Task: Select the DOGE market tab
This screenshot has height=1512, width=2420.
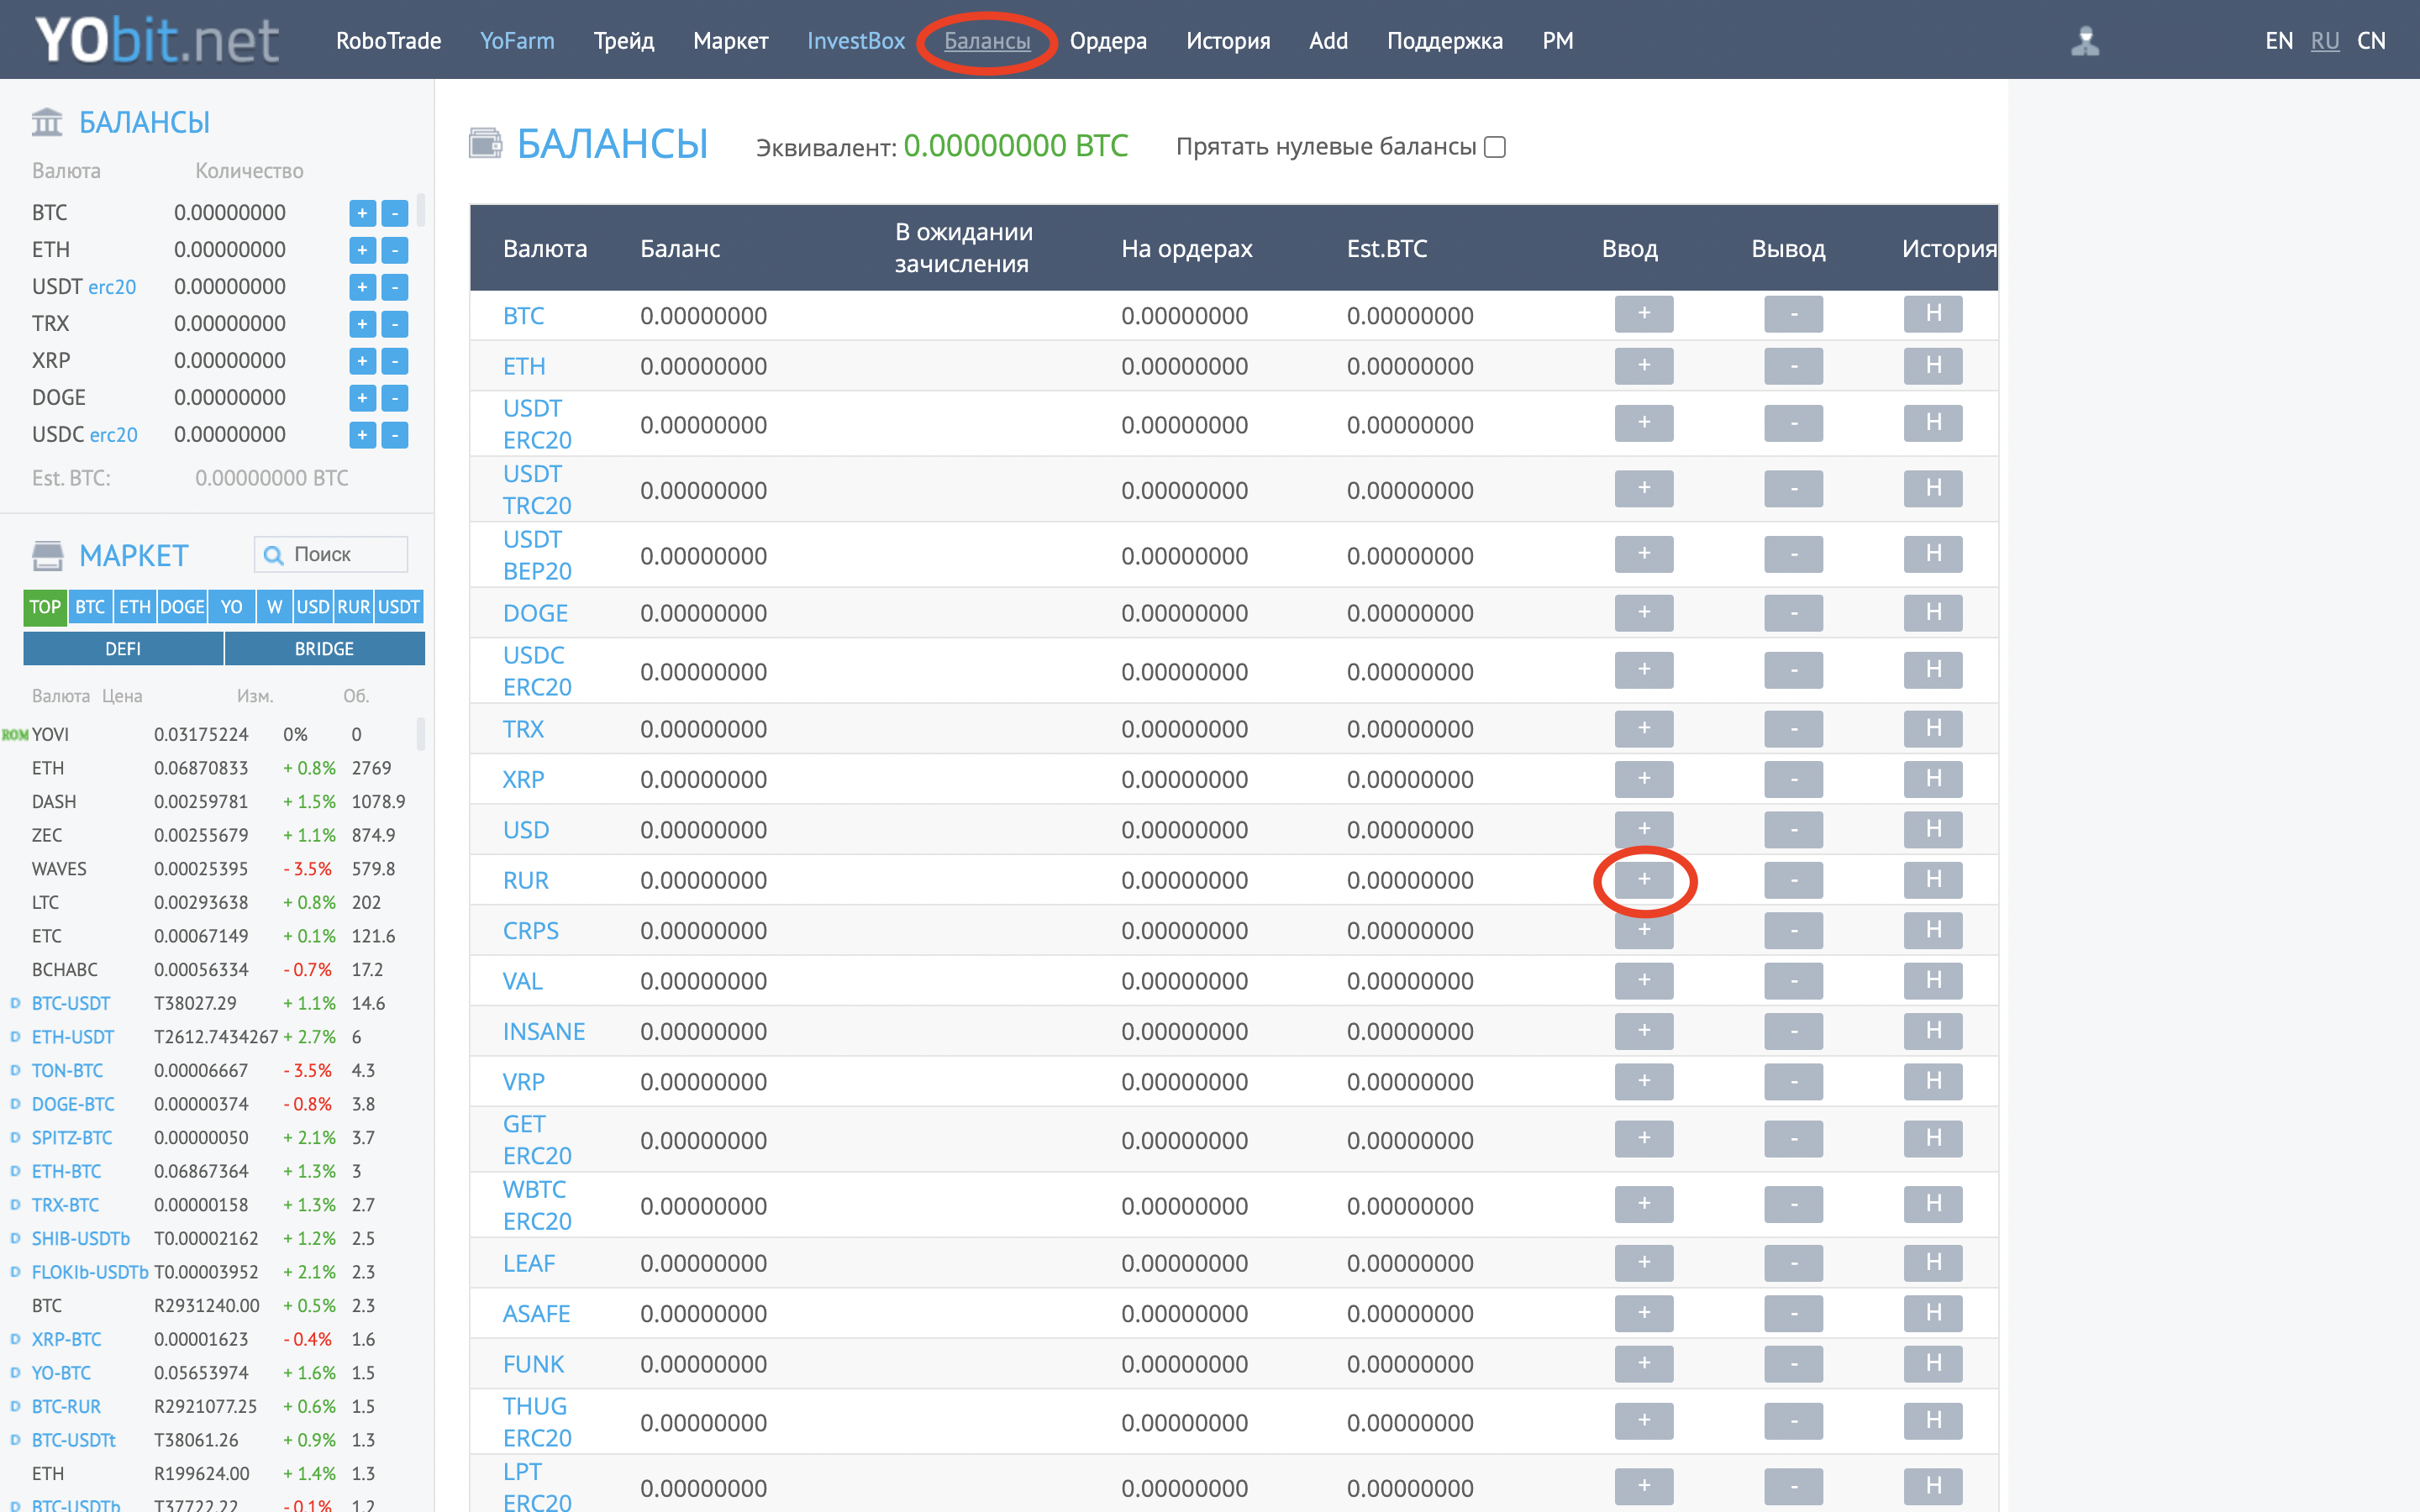Action: 182,607
